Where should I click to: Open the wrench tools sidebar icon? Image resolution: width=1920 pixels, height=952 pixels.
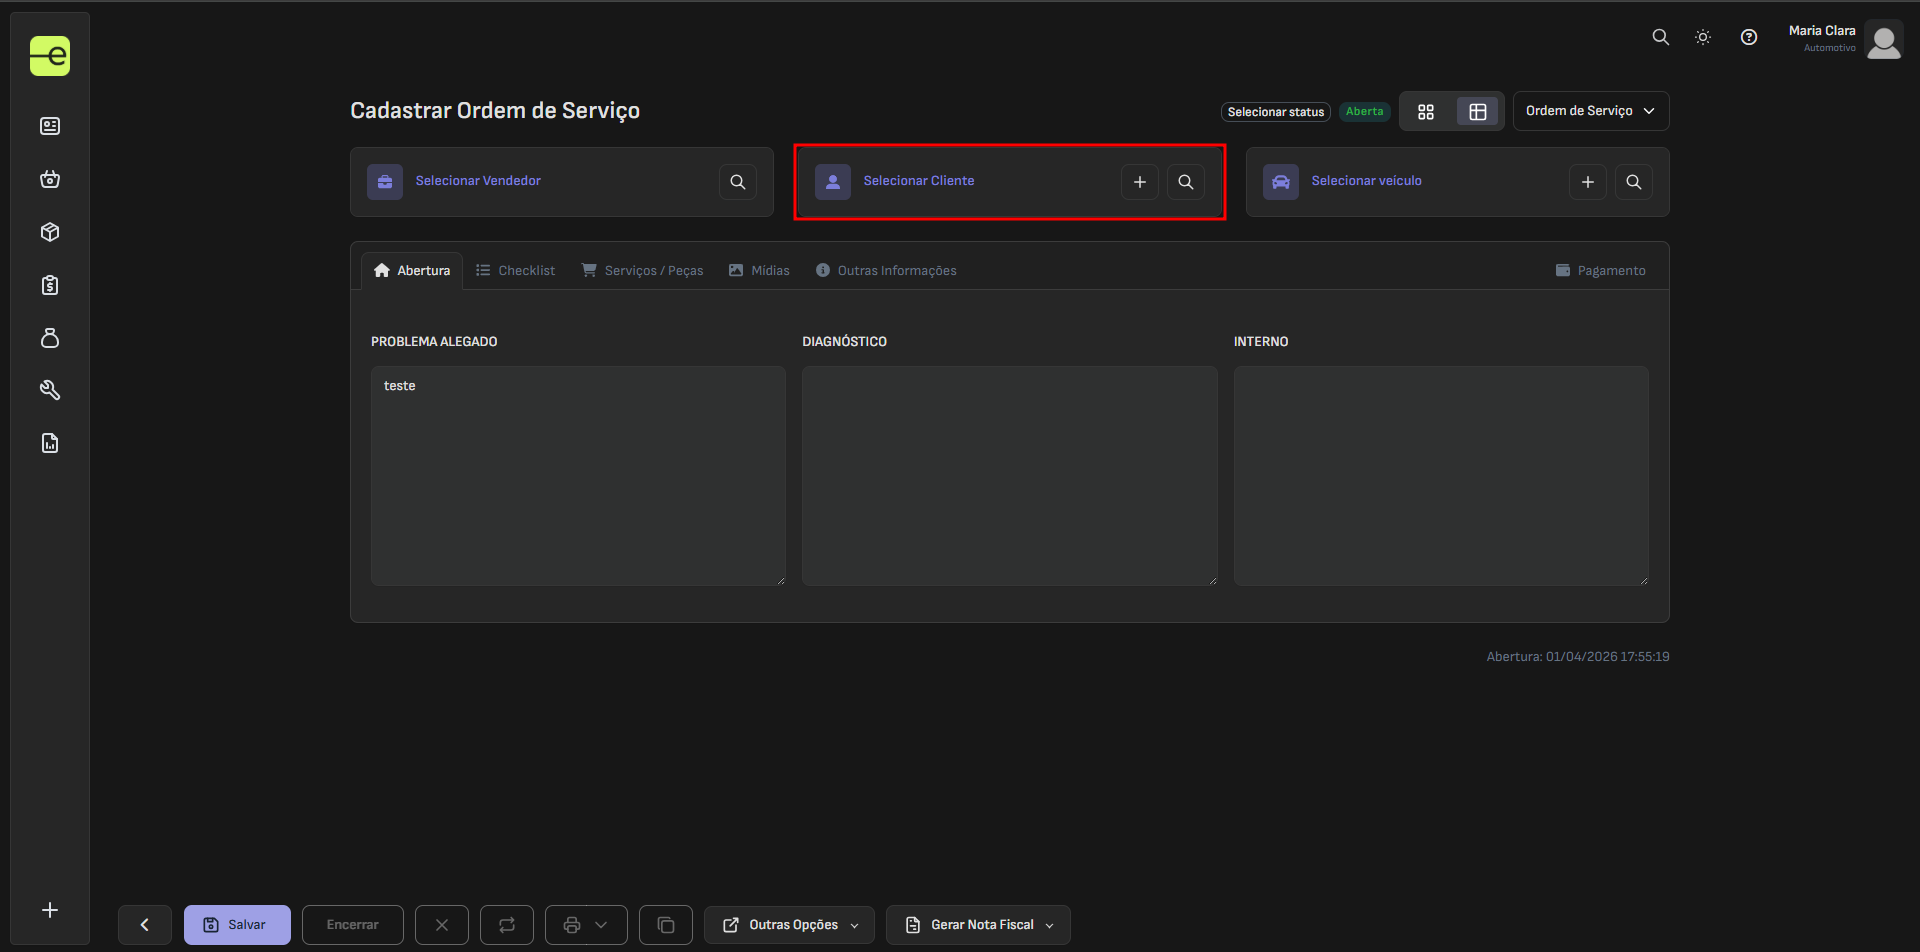(50, 390)
